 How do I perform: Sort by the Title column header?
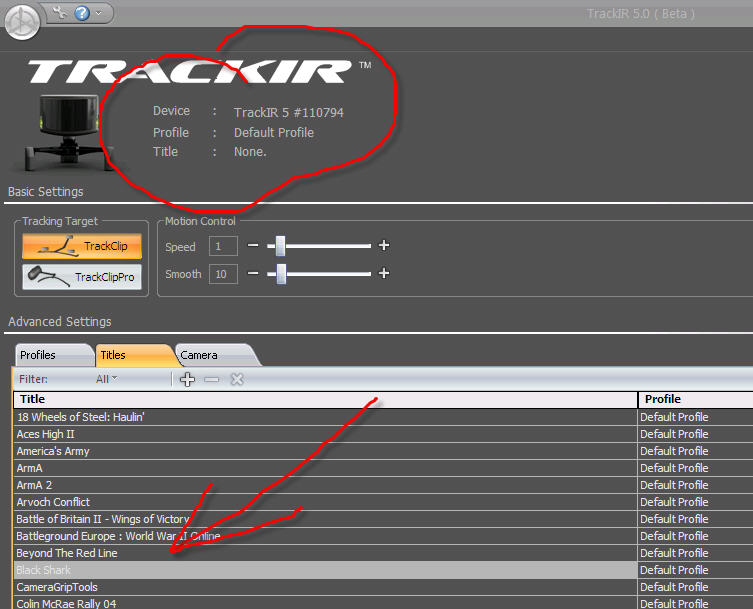coord(326,399)
